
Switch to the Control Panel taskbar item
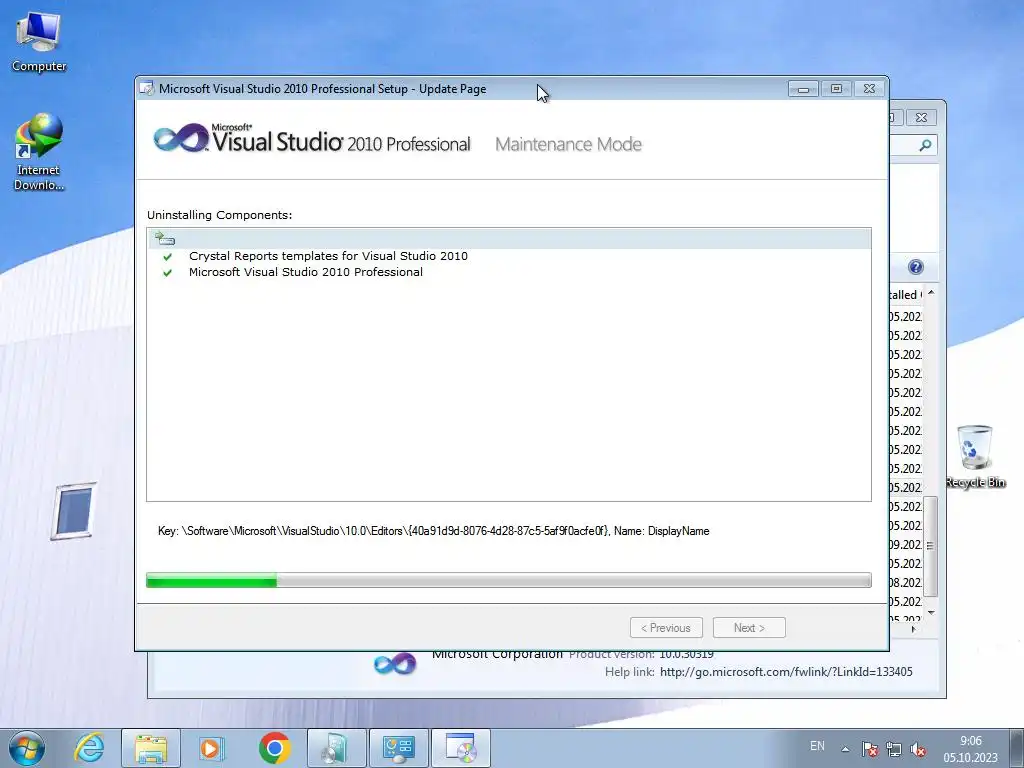398,748
